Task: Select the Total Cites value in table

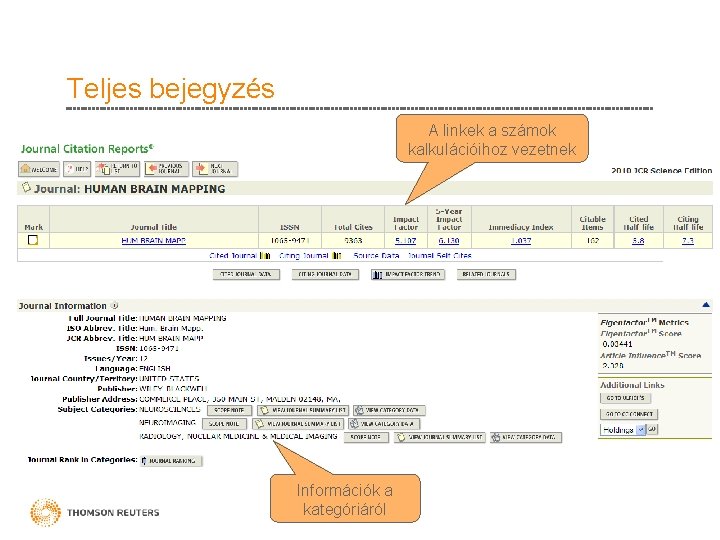Action: [353, 241]
